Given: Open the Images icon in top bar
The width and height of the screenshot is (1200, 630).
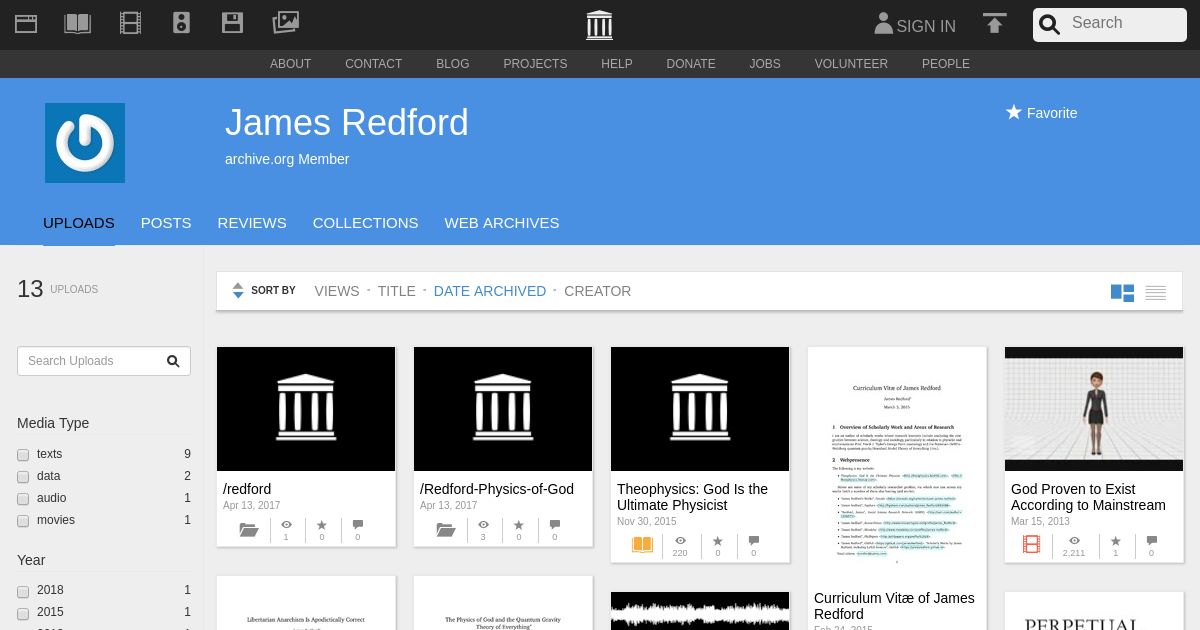Looking at the screenshot, I should tap(286, 22).
